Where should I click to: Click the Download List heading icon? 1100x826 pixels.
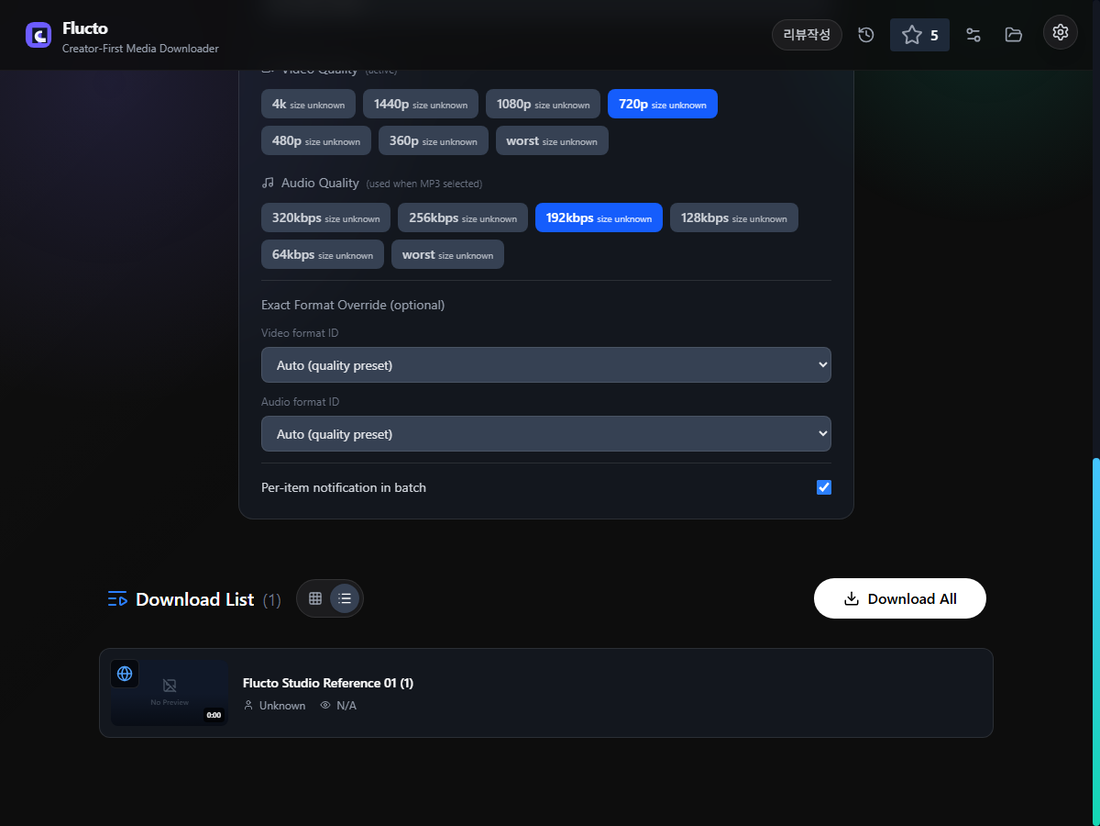117,599
